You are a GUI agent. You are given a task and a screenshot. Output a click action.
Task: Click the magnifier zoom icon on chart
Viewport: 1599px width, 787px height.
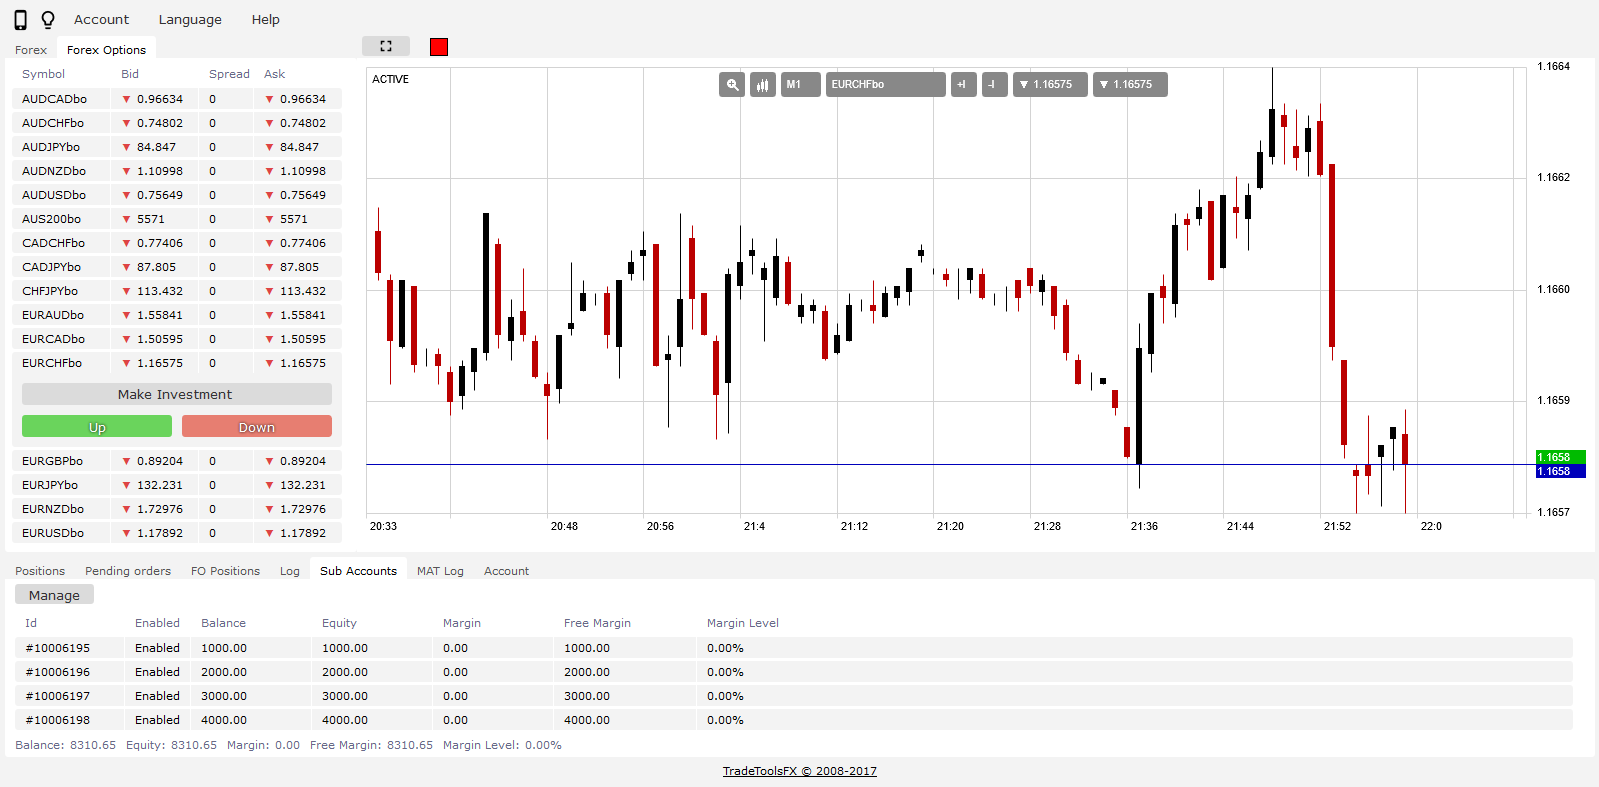pos(732,85)
